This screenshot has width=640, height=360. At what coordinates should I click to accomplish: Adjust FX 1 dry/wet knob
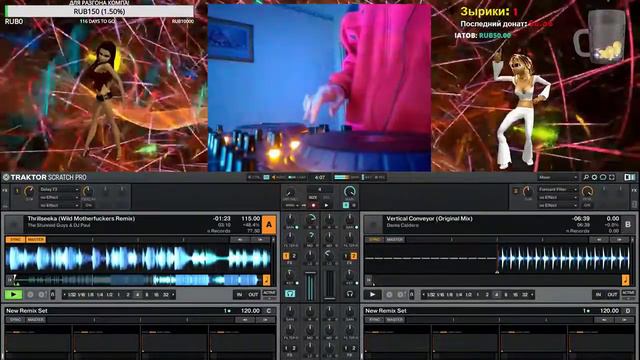(29, 191)
